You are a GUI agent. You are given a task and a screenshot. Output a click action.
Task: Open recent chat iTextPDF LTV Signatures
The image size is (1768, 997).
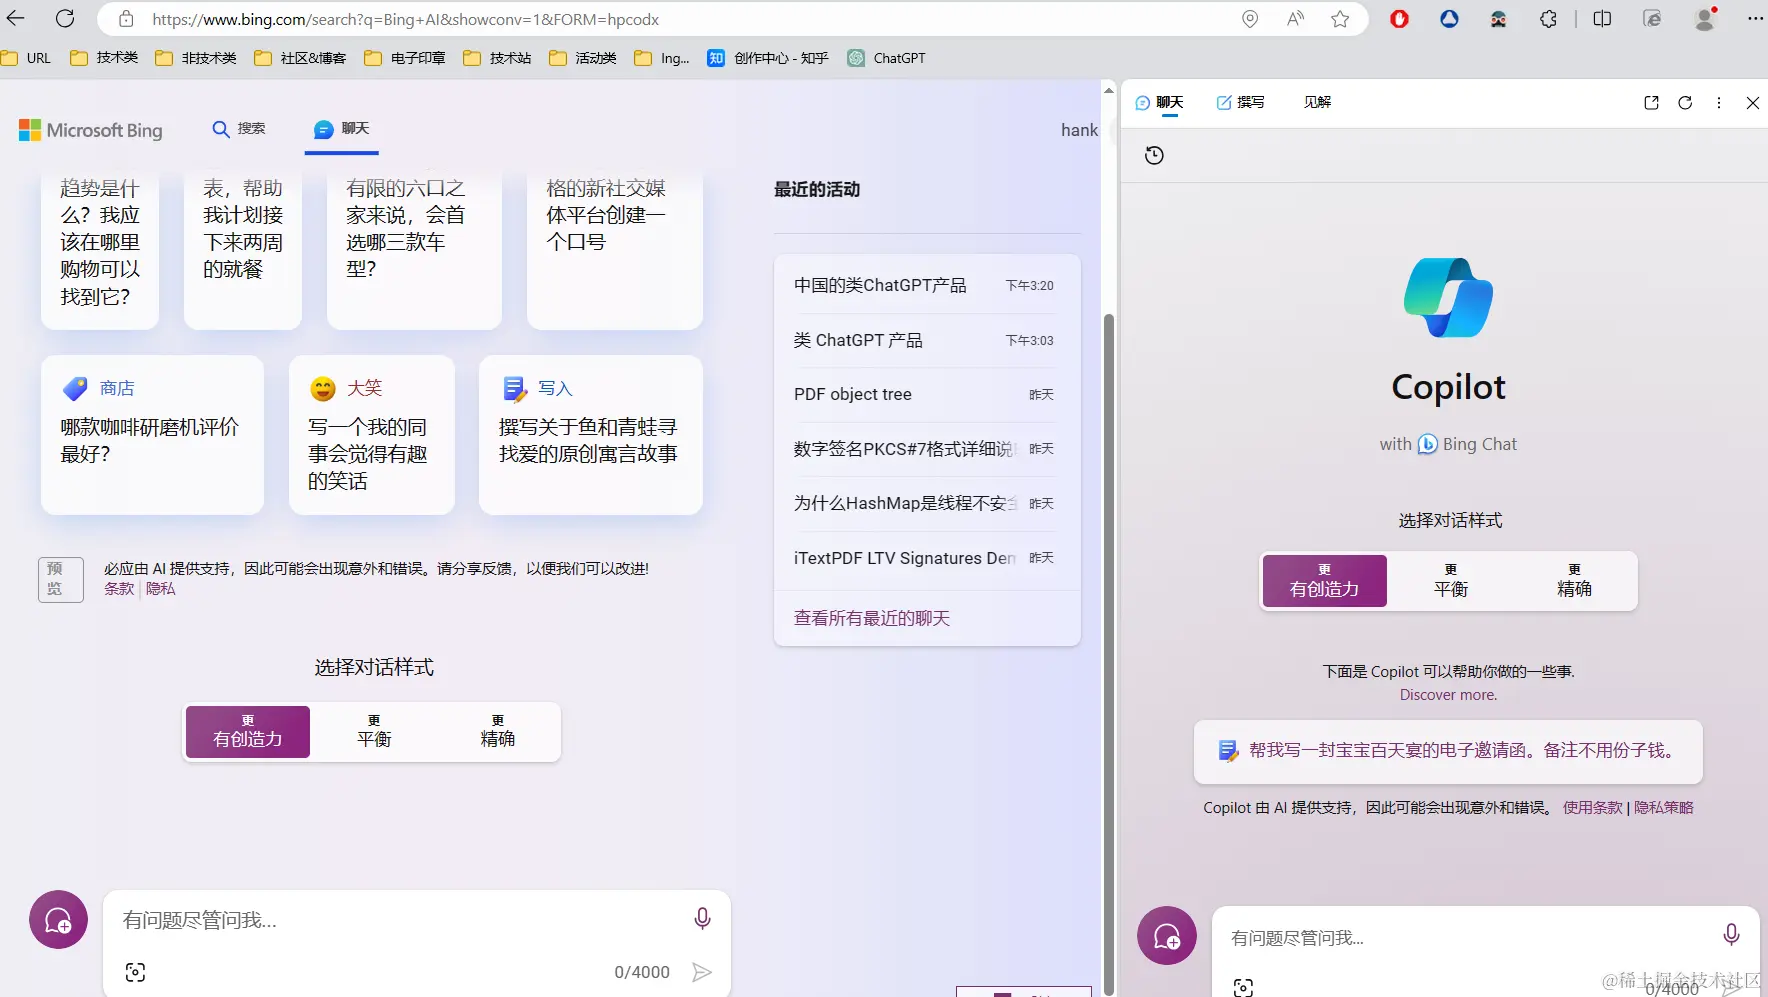pos(924,558)
